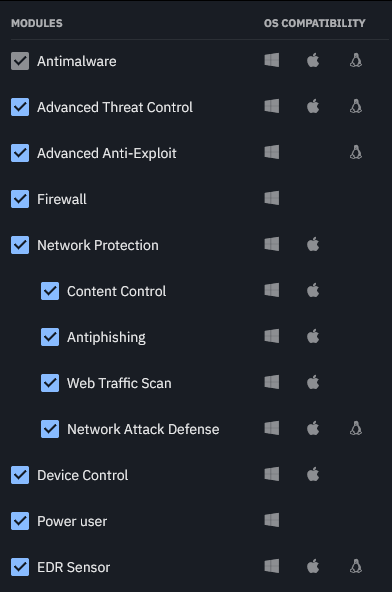Uncheck the EDR Sensor module

tap(20, 567)
